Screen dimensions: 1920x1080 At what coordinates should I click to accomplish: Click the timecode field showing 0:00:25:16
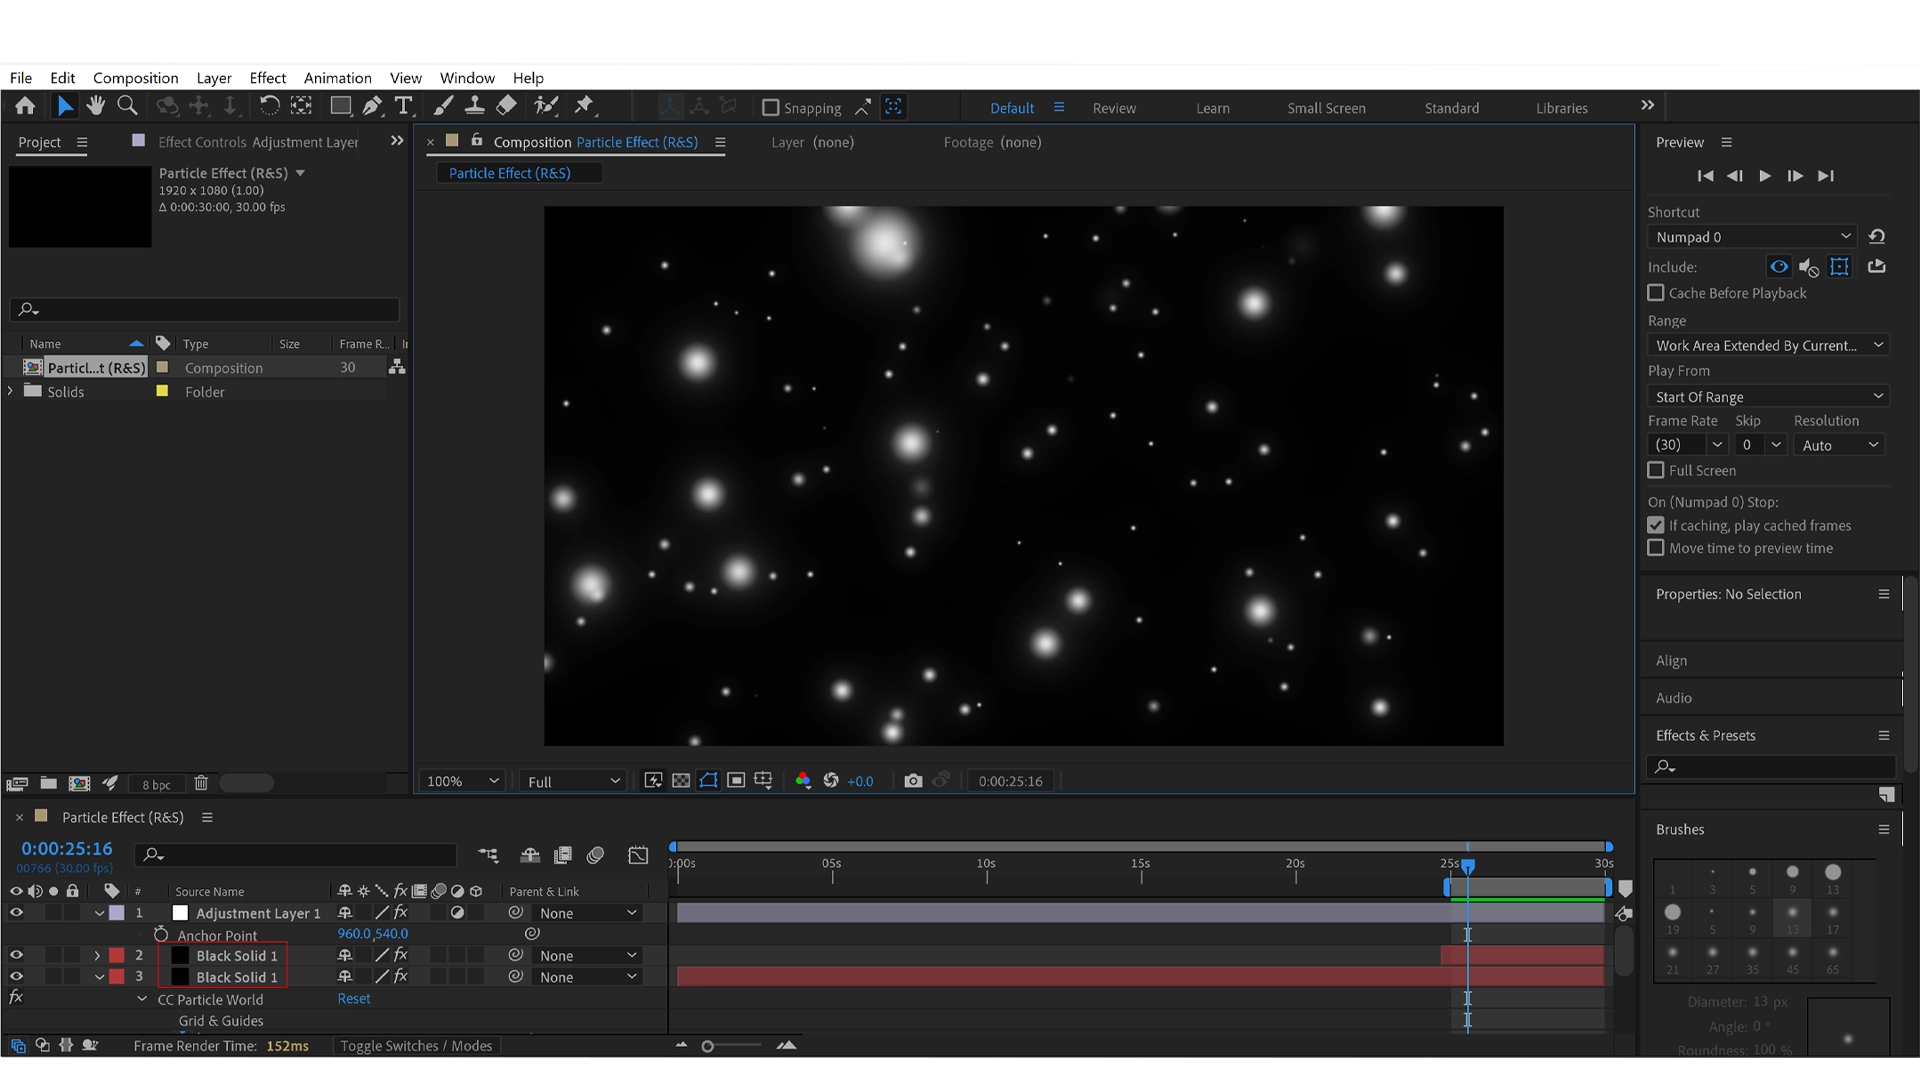click(67, 847)
